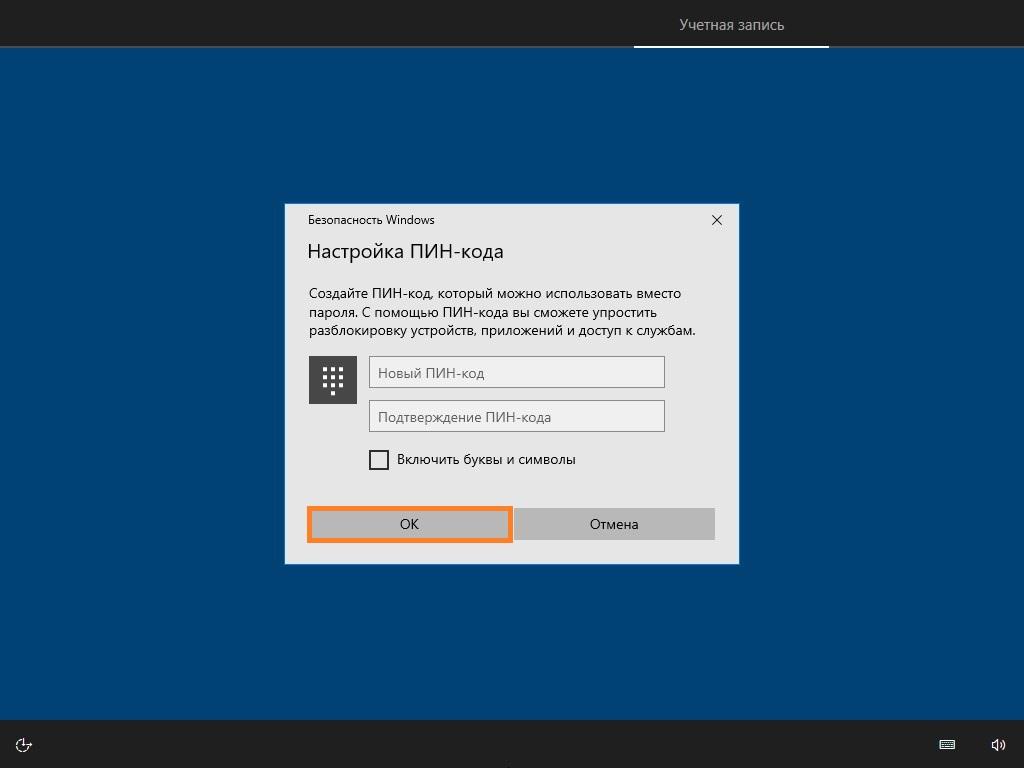Screen dimensions: 1024x768
Task: Click the PIN keypad icon
Action: click(333, 380)
